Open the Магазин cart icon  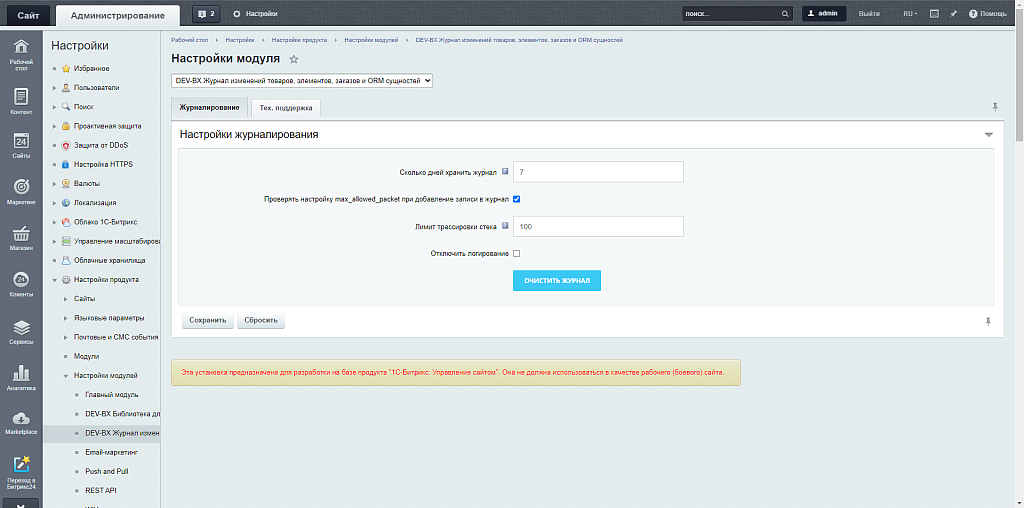tap(21, 236)
